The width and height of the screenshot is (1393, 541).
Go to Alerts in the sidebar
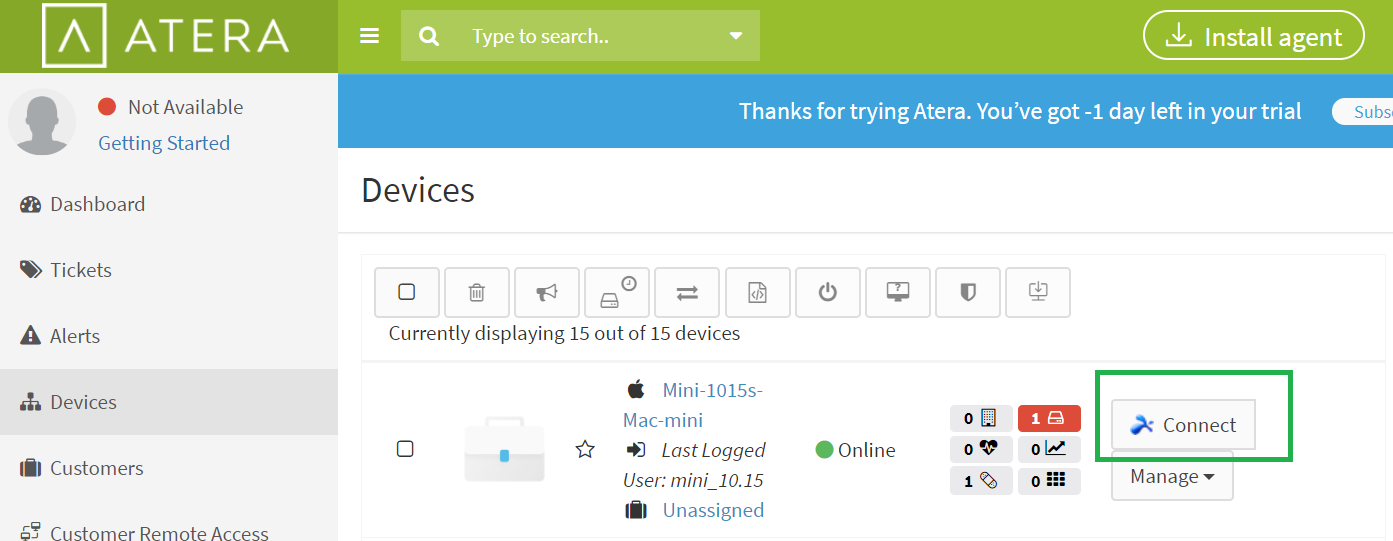74,336
